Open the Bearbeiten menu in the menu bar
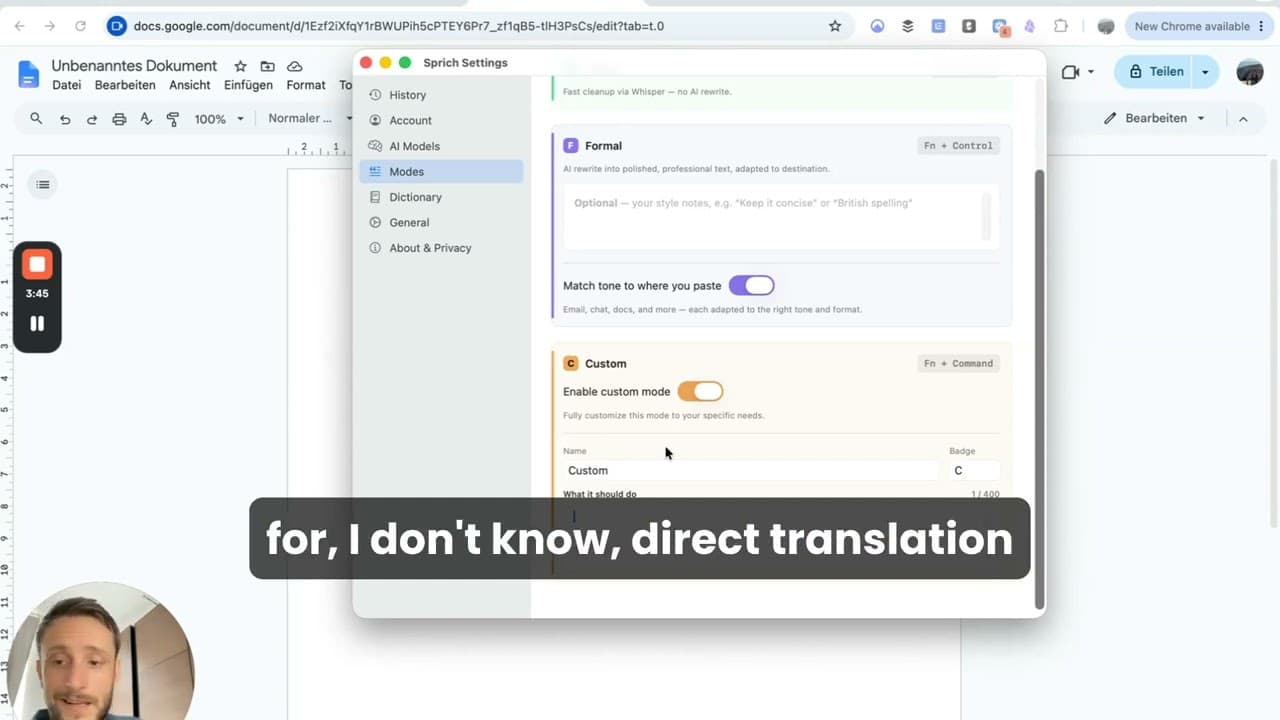Viewport: 1280px width, 720px height. coord(125,85)
